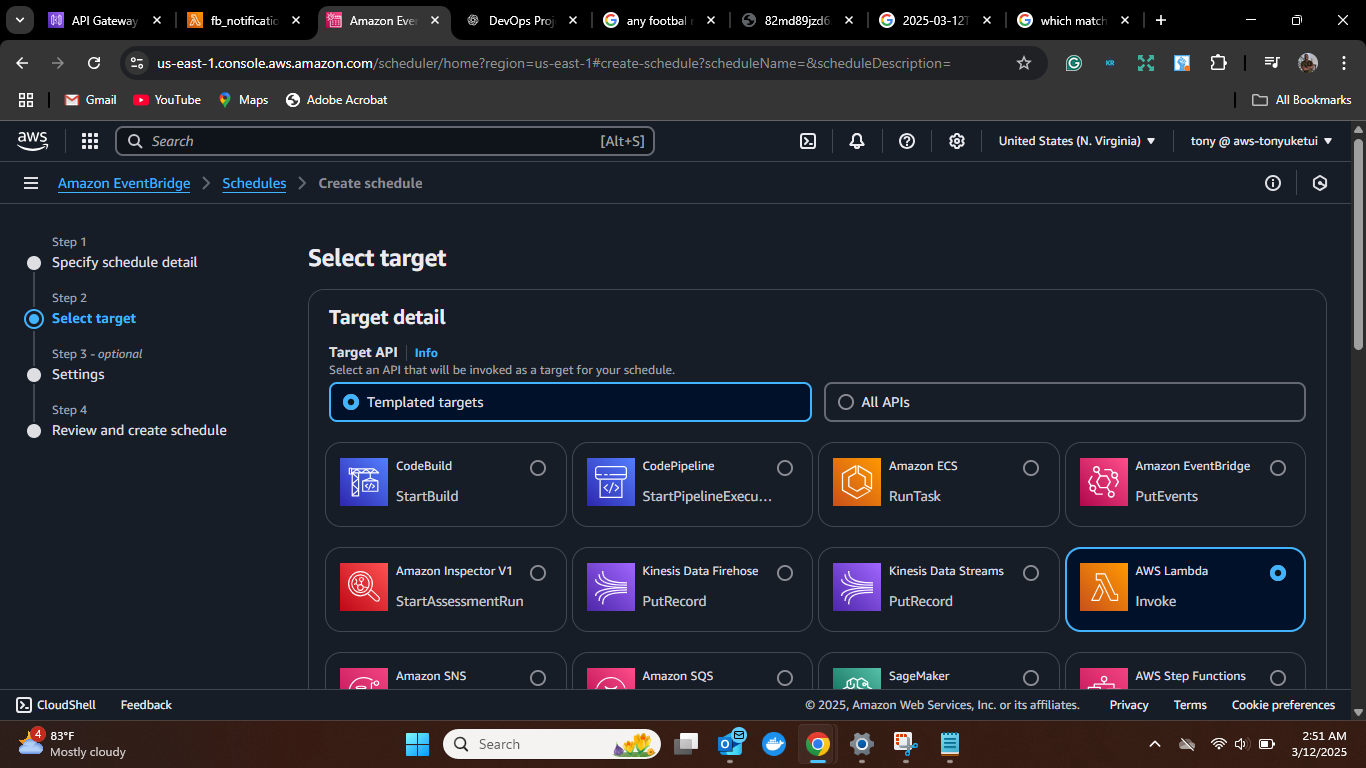Go to the Schedules breadcrumb link
Viewport: 1366px width, 768px height.
coord(254,183)
